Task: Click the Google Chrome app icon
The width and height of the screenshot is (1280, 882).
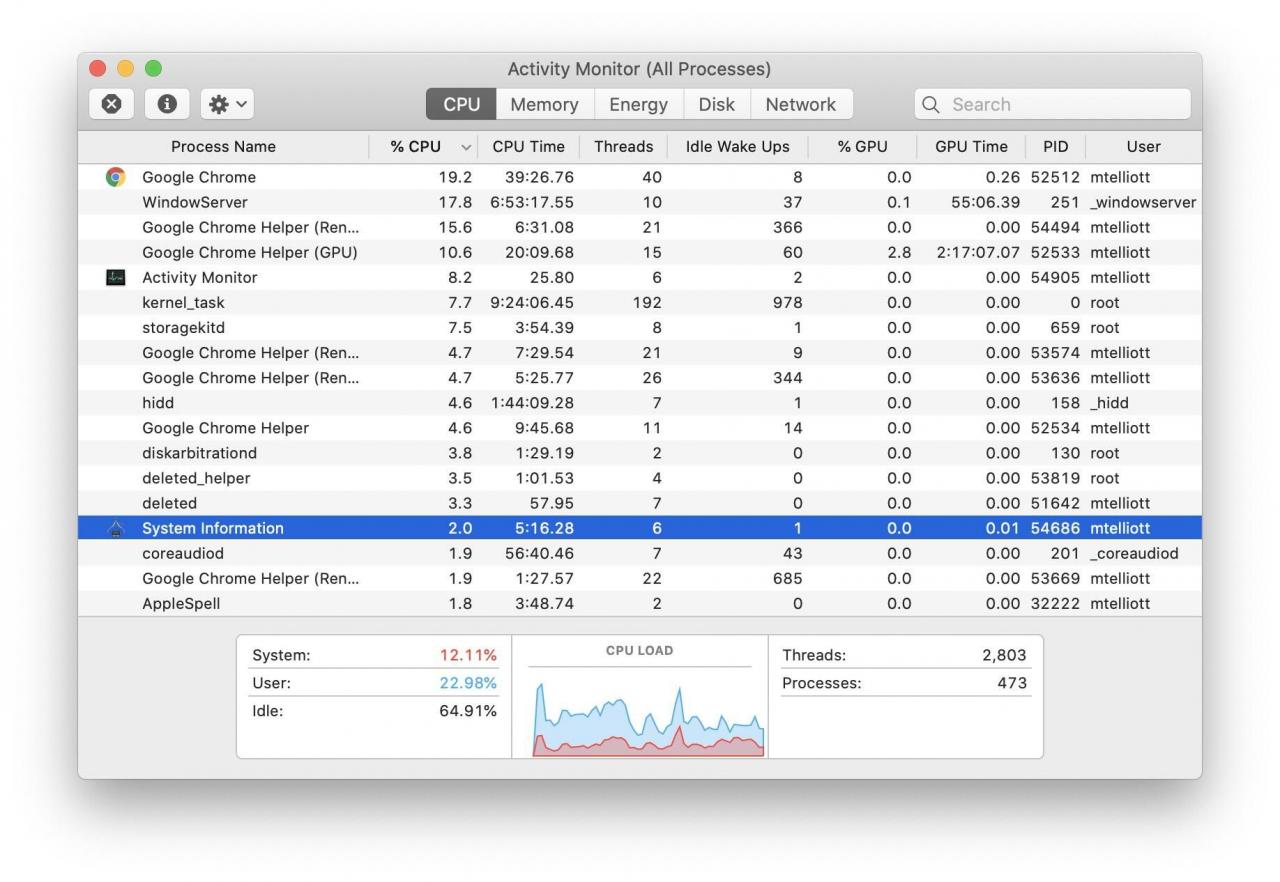Action: (x=116, y=177)
